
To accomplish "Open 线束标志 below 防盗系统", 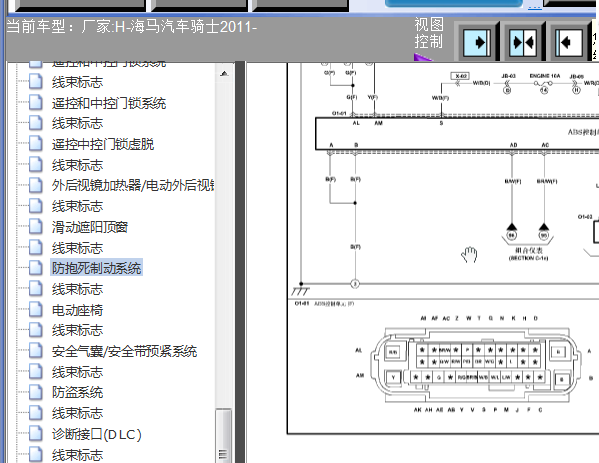I will (78, 413).
